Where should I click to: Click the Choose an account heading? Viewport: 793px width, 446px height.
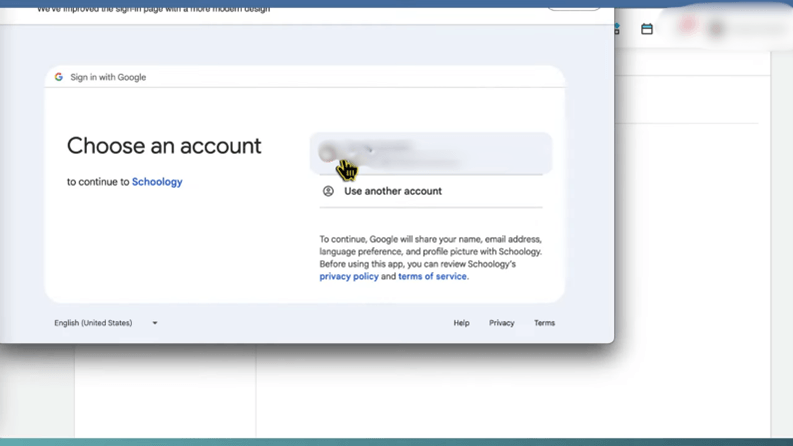tap(164, 146)
